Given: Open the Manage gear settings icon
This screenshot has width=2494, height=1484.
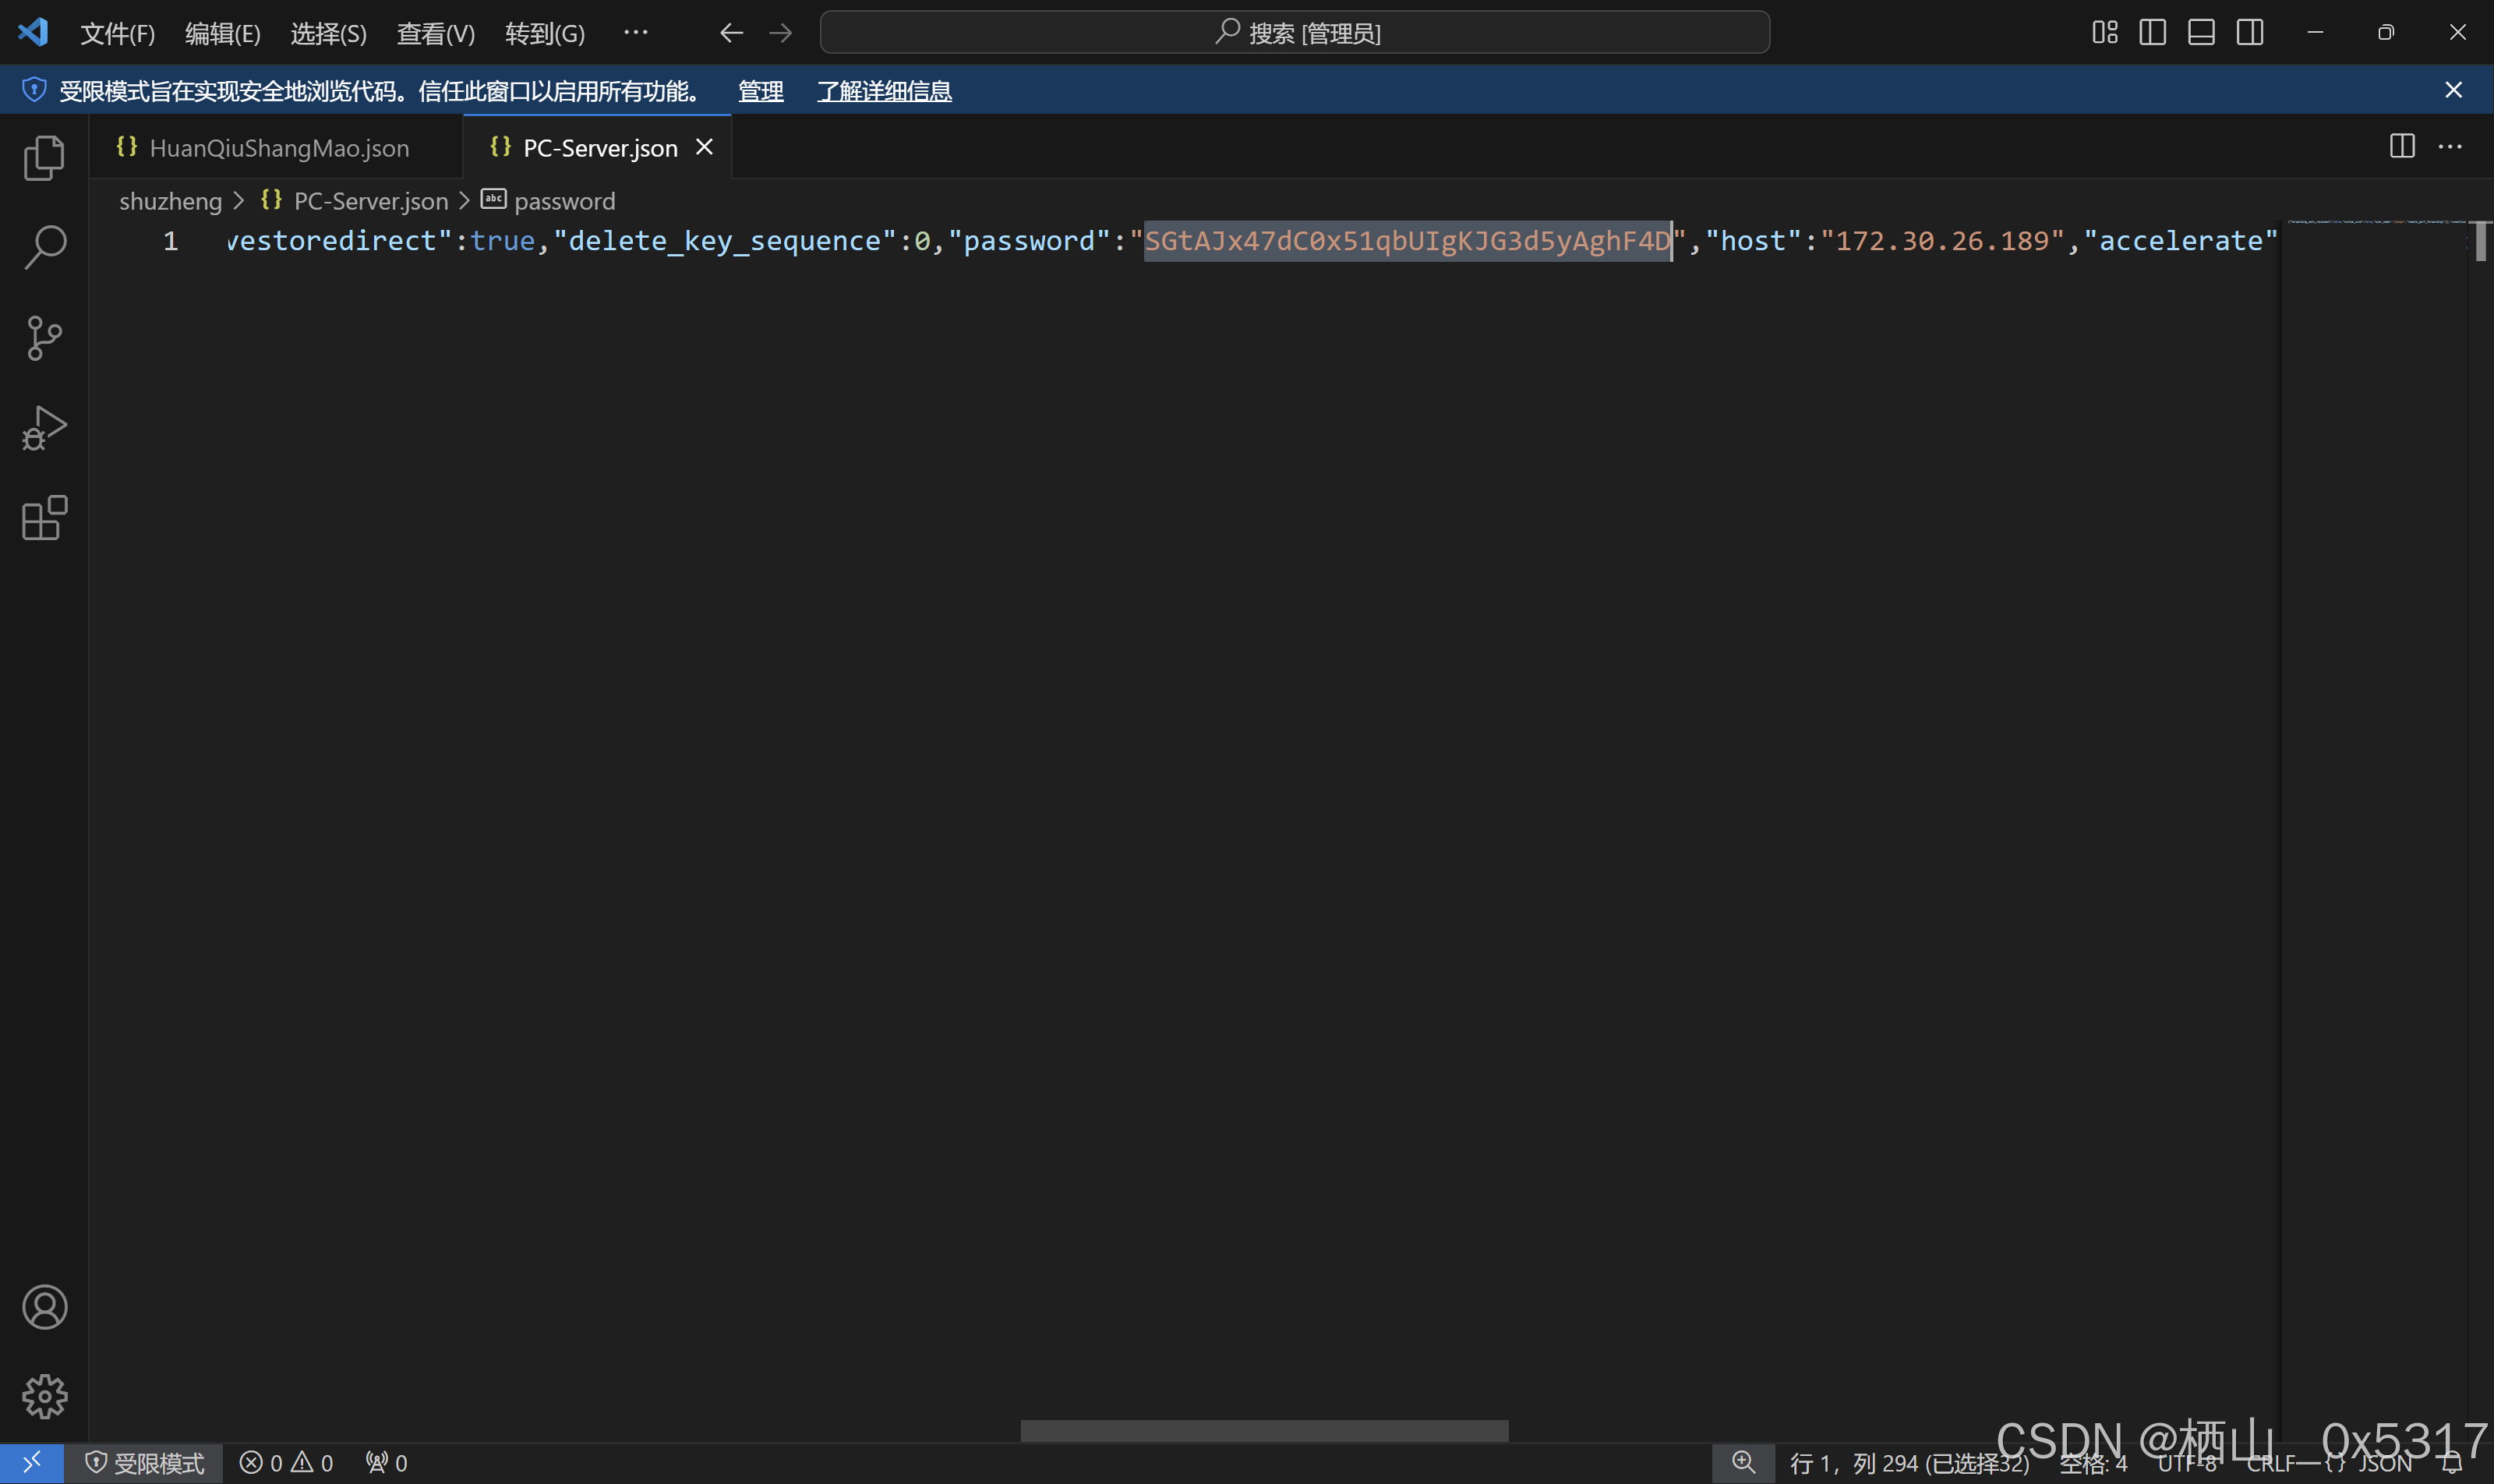Looking at the screenshot, I should point(44,1396).
